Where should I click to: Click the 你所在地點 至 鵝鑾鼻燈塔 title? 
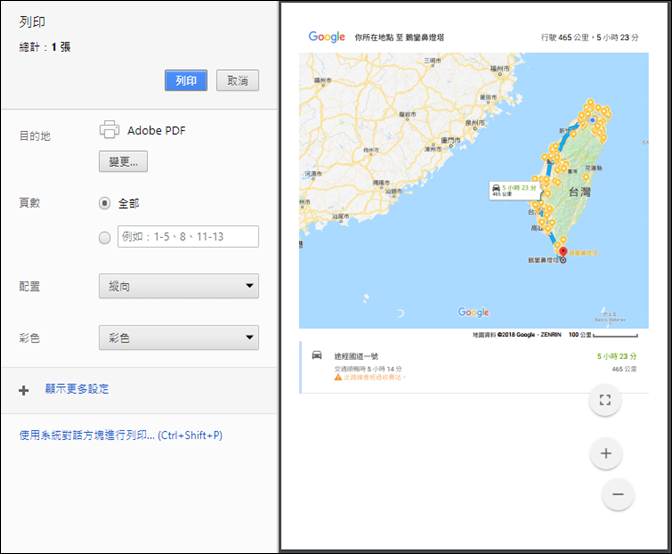pyautogui.click(x=399, y=38)
